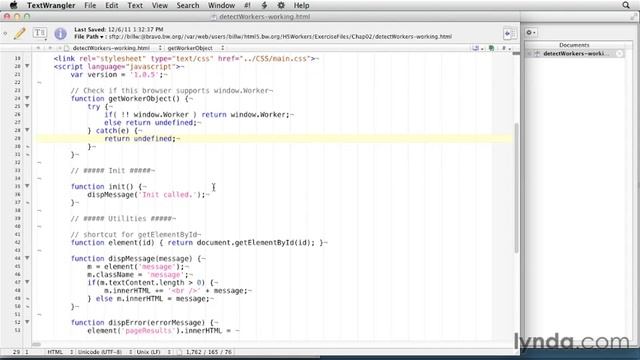Open the gear action menu in drawer
This screenshot has width=640, height=360.
pyautogui.click(x=531, y=33)
